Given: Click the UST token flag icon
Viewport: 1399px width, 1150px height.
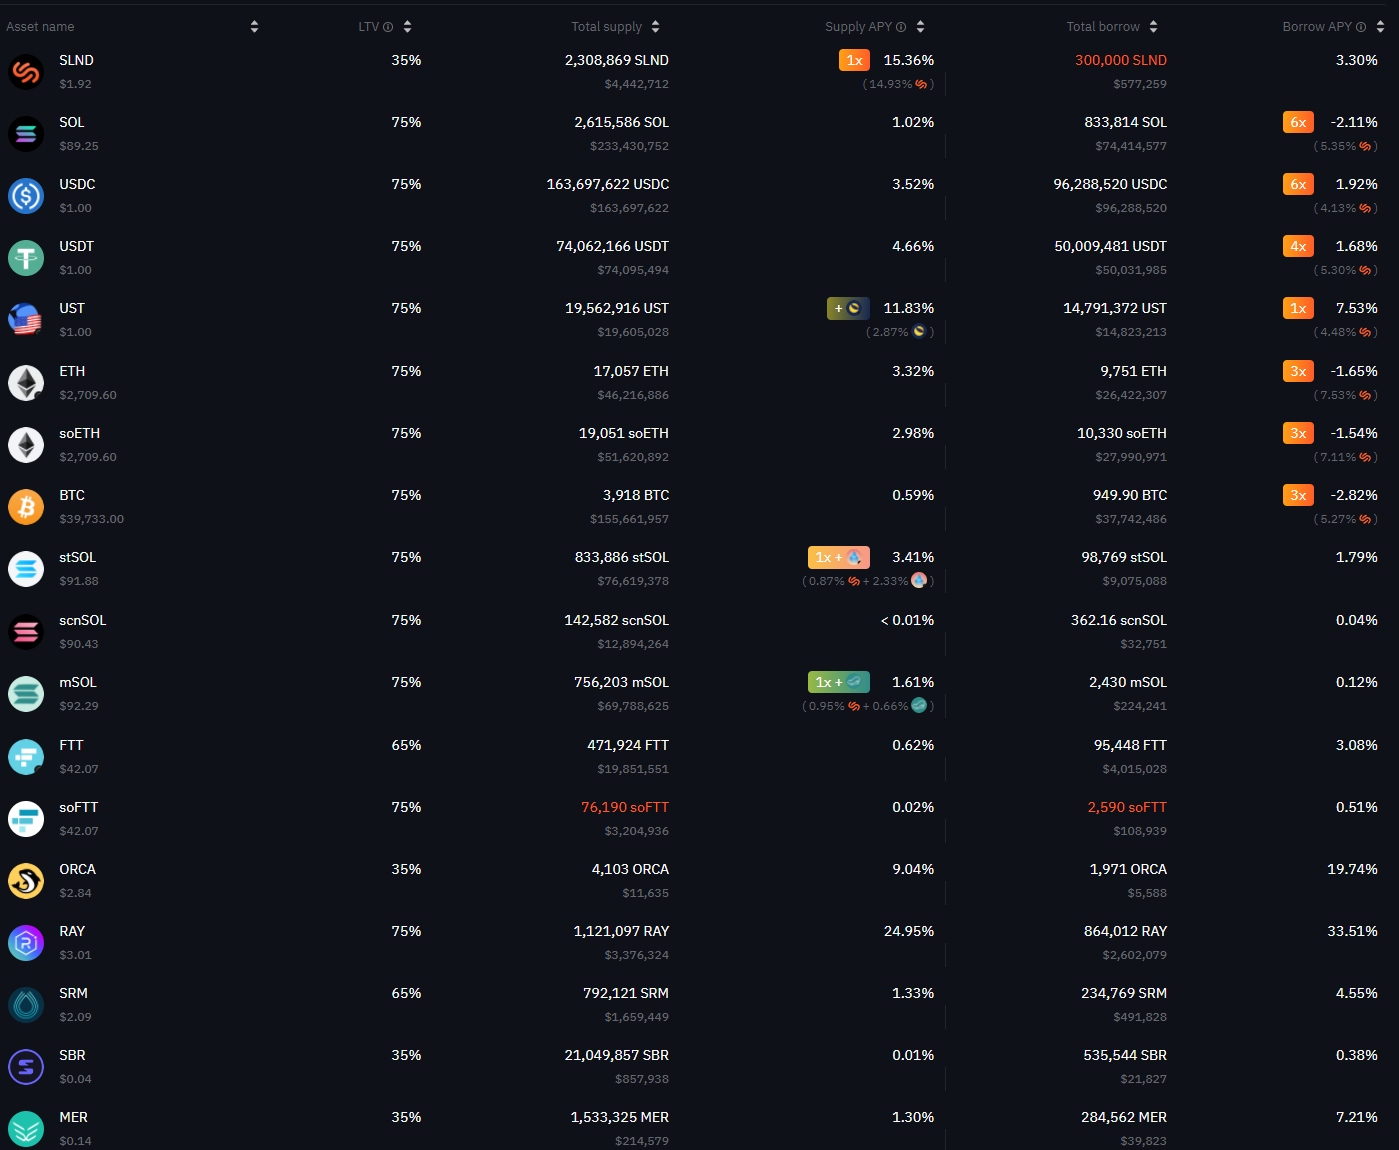Looking at the screenshot, I should tap(26, 320).
